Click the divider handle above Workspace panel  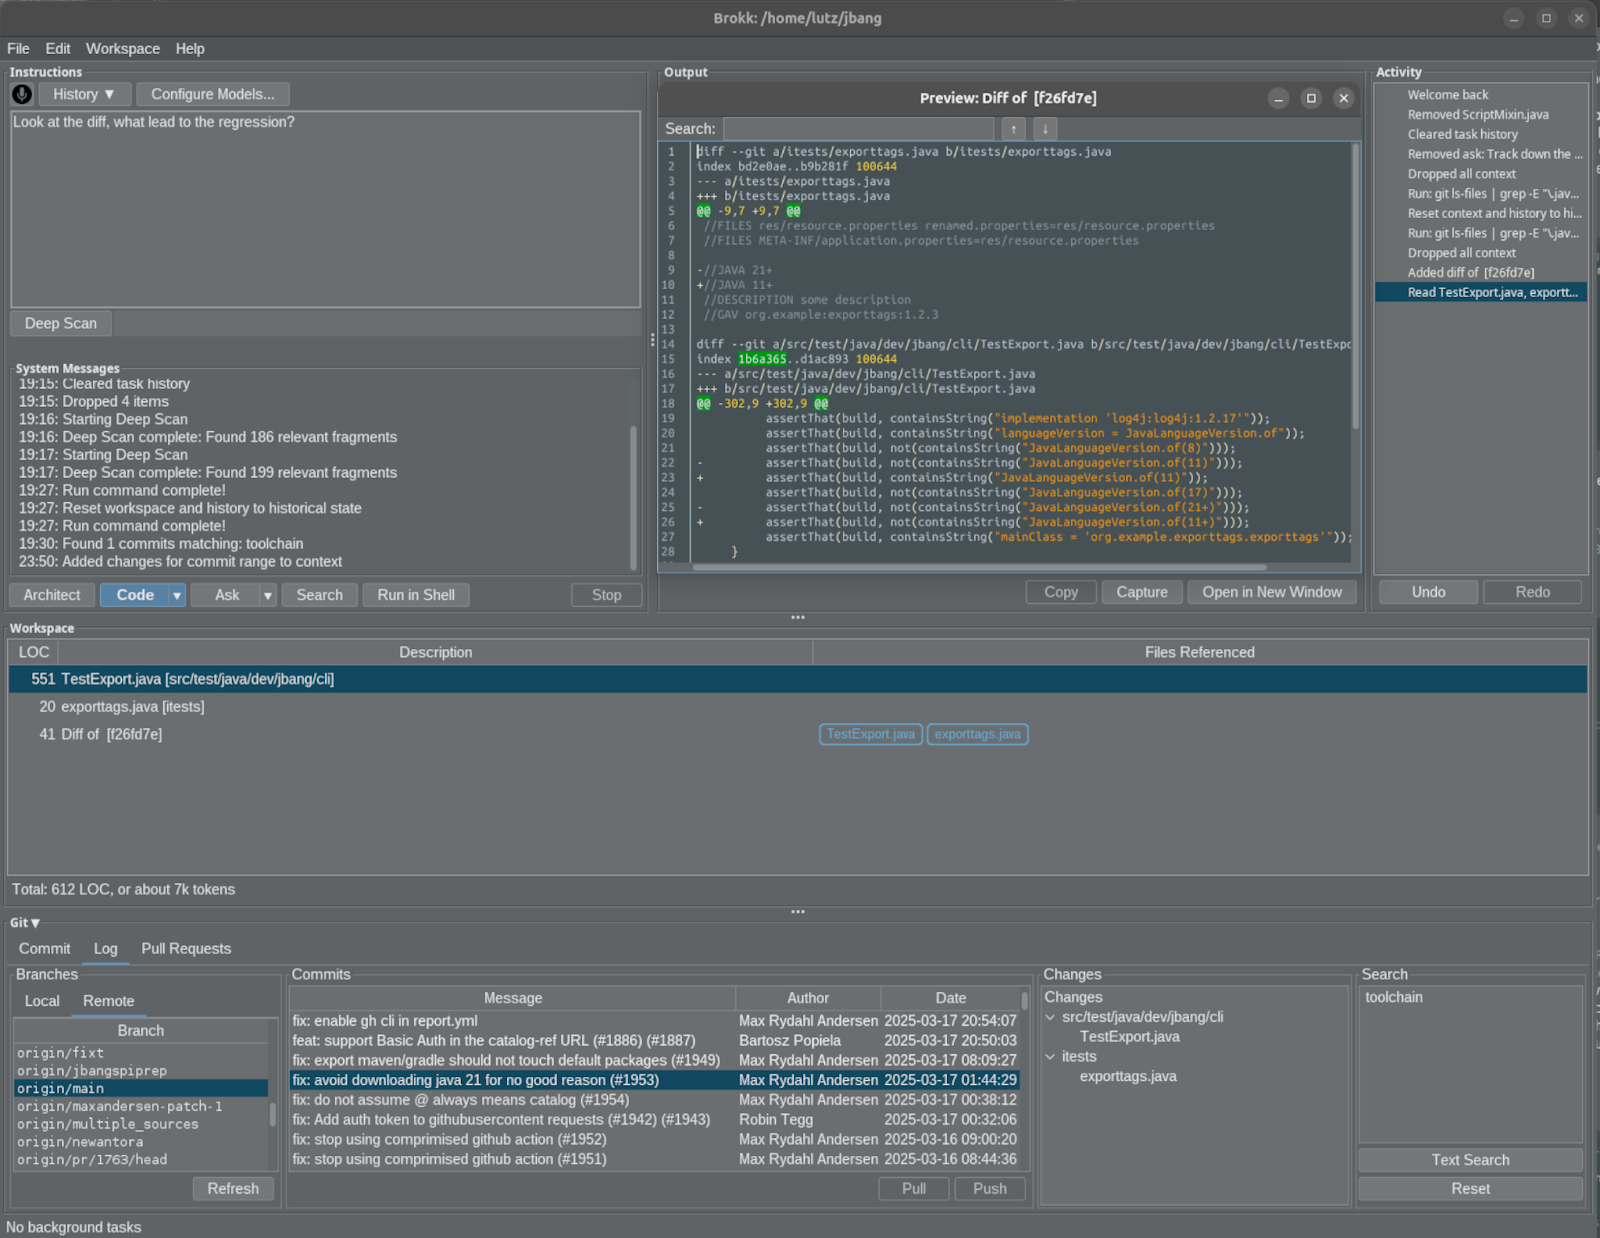coord(797,617)
